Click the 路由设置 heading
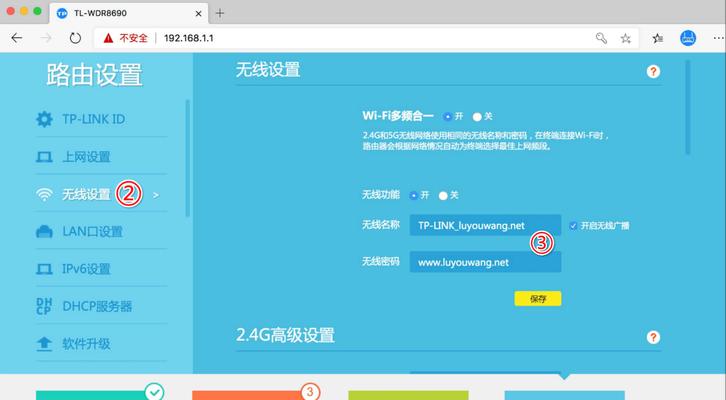This screenshot has height=400, width=726. coord(94,75)
